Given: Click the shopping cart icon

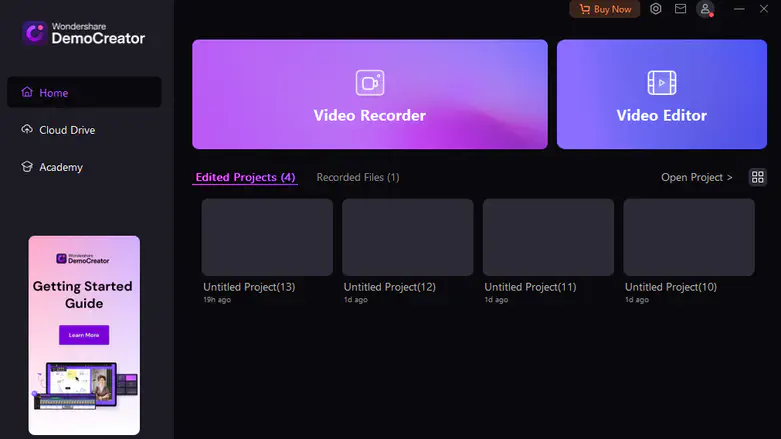Looking at the screenshot, I should point(584,9).
